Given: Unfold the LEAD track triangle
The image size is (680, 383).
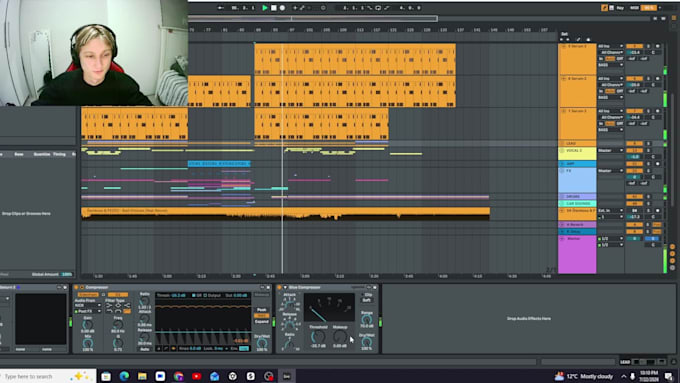Looking at the screenshot, I should (562, 143).
